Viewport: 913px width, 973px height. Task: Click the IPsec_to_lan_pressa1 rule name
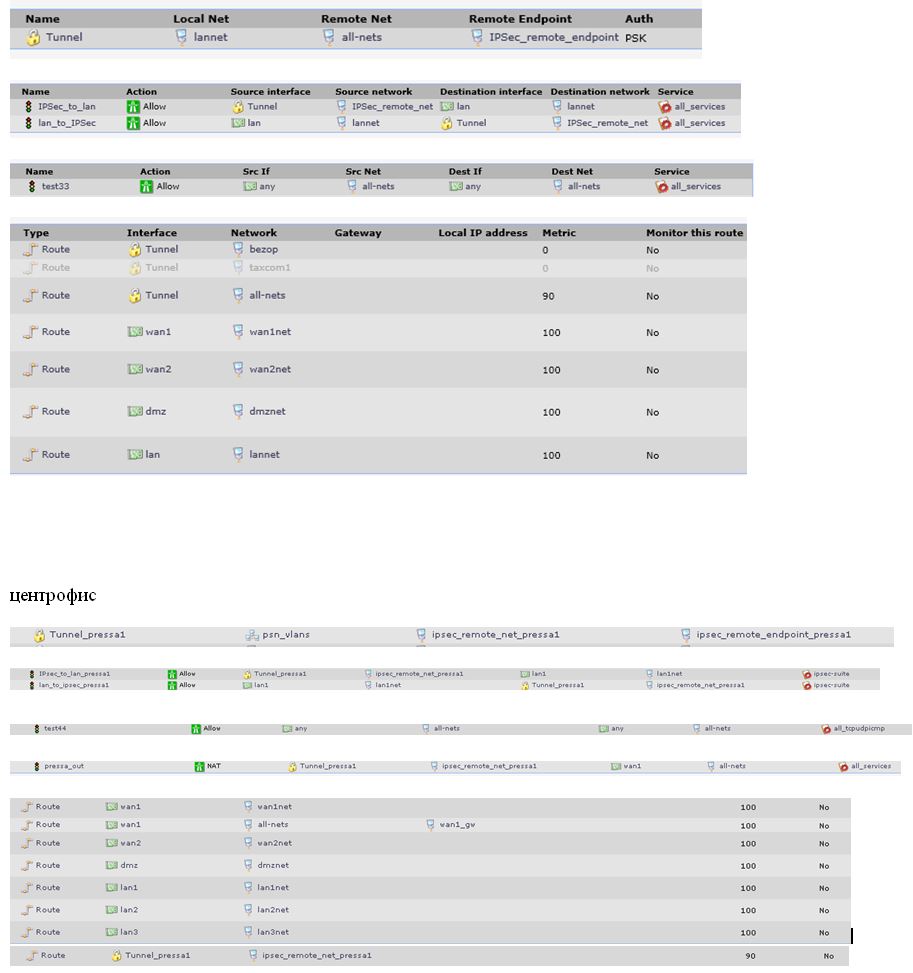tap(74, 674)
